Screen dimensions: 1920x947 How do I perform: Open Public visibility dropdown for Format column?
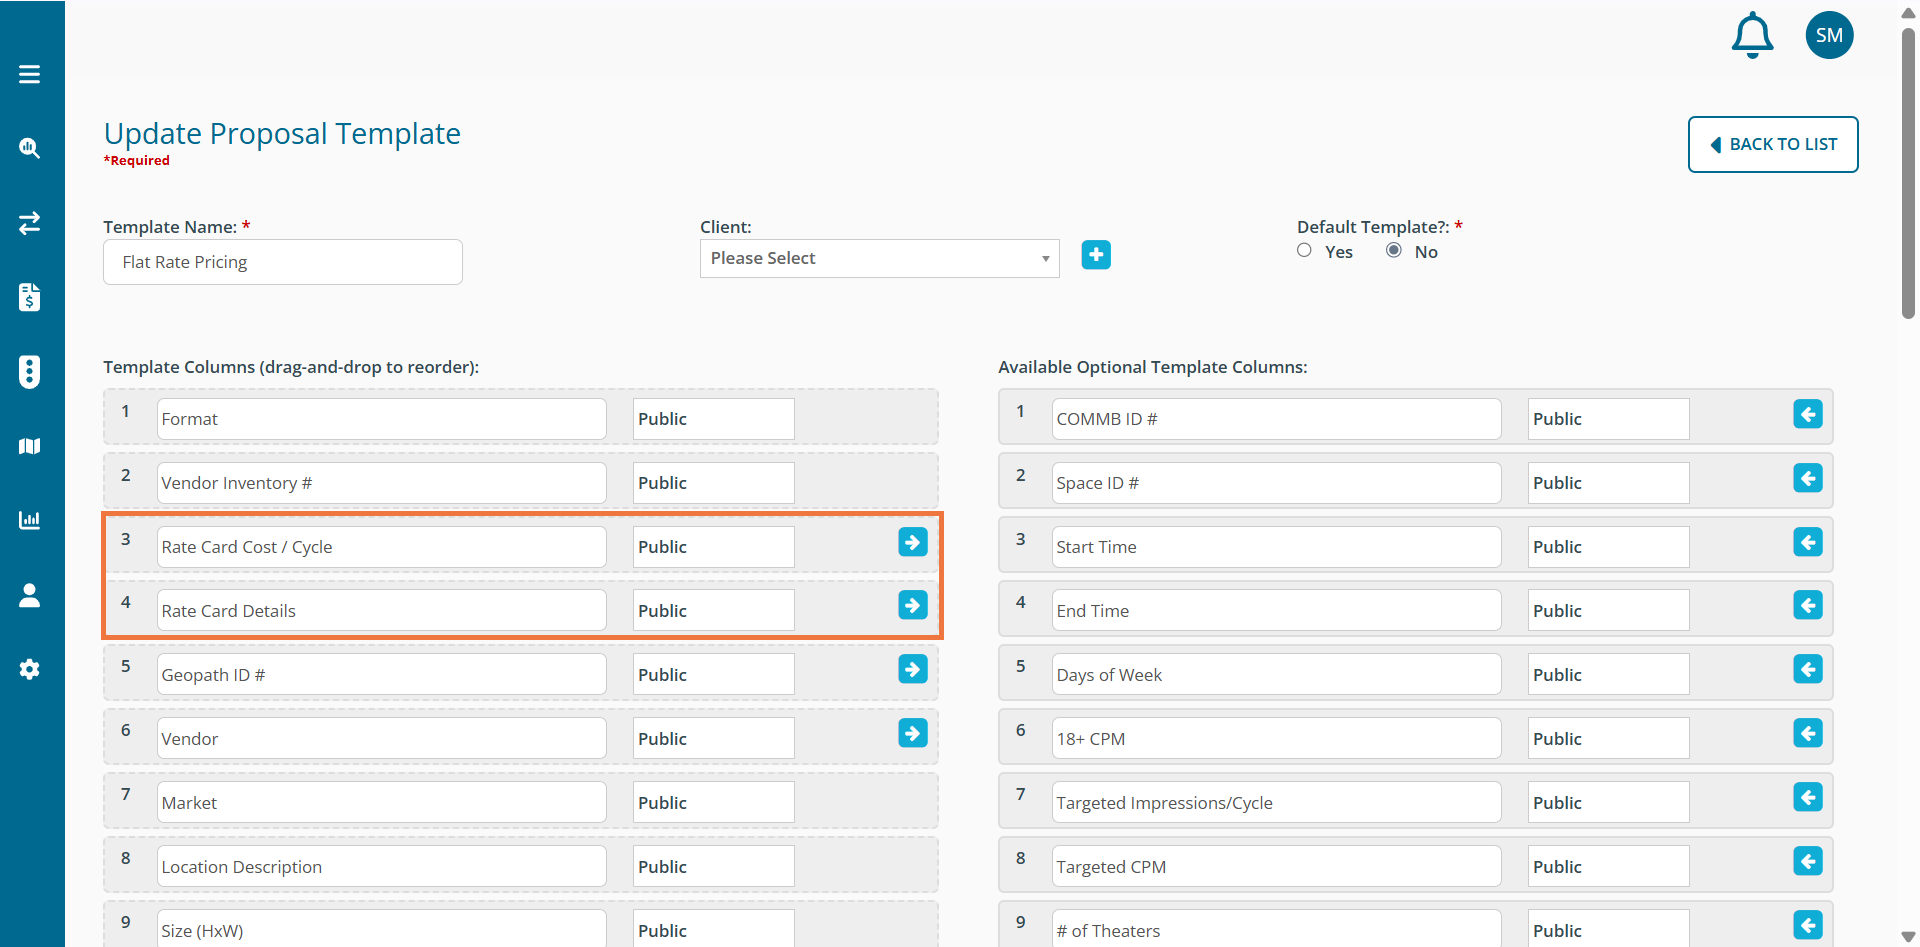point(713,419)
